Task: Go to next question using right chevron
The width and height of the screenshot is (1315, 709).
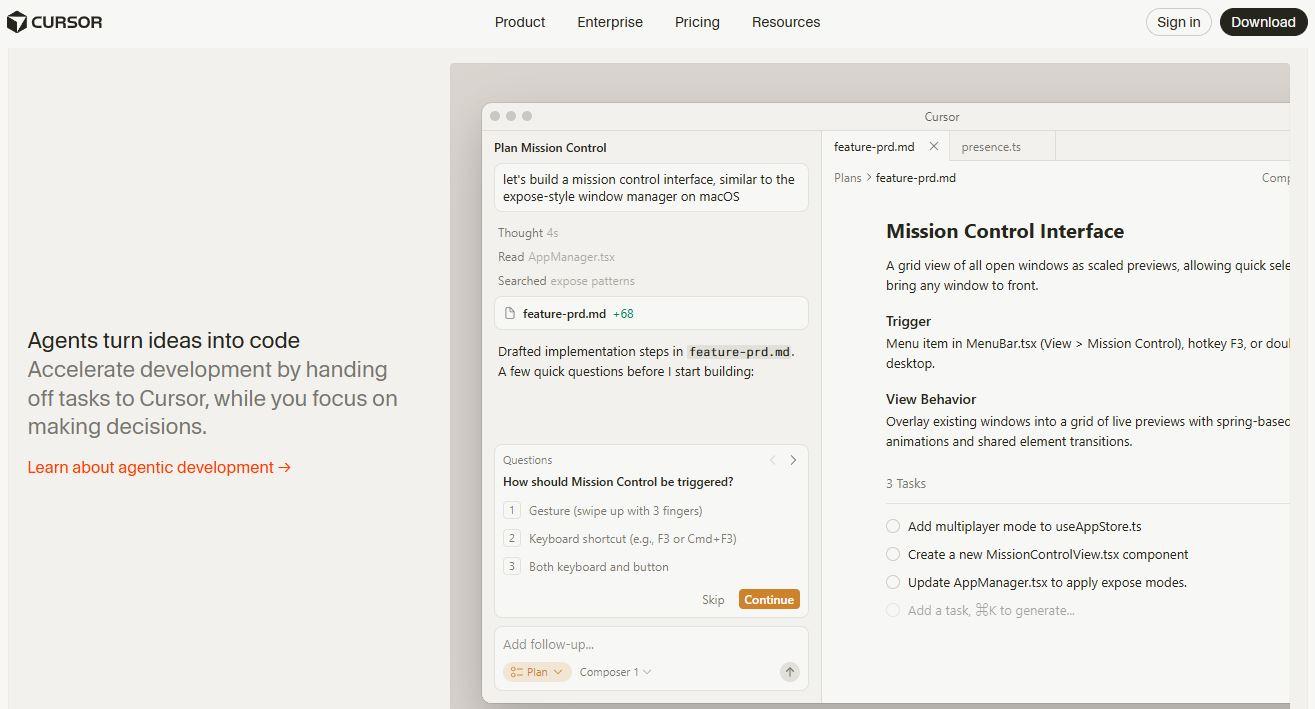Action: pos(793,460)
